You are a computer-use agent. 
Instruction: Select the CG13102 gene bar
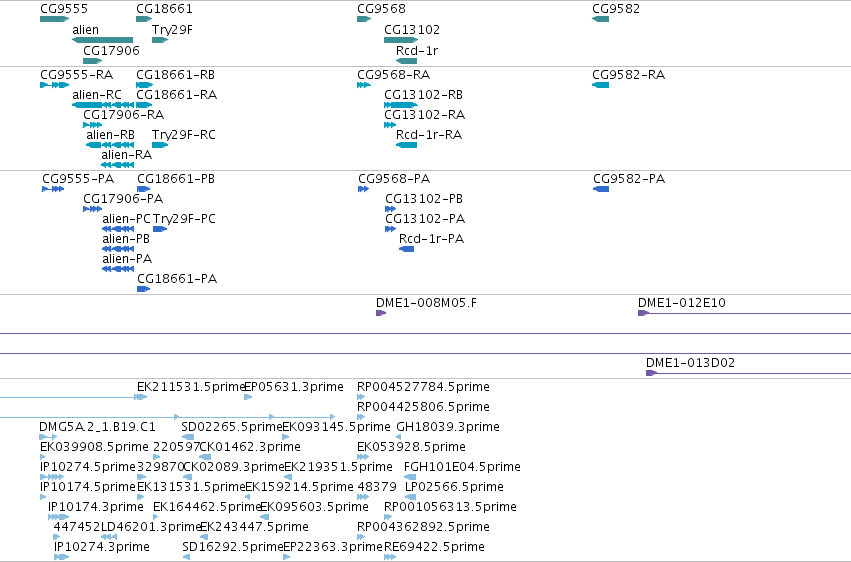pos(401,40)
